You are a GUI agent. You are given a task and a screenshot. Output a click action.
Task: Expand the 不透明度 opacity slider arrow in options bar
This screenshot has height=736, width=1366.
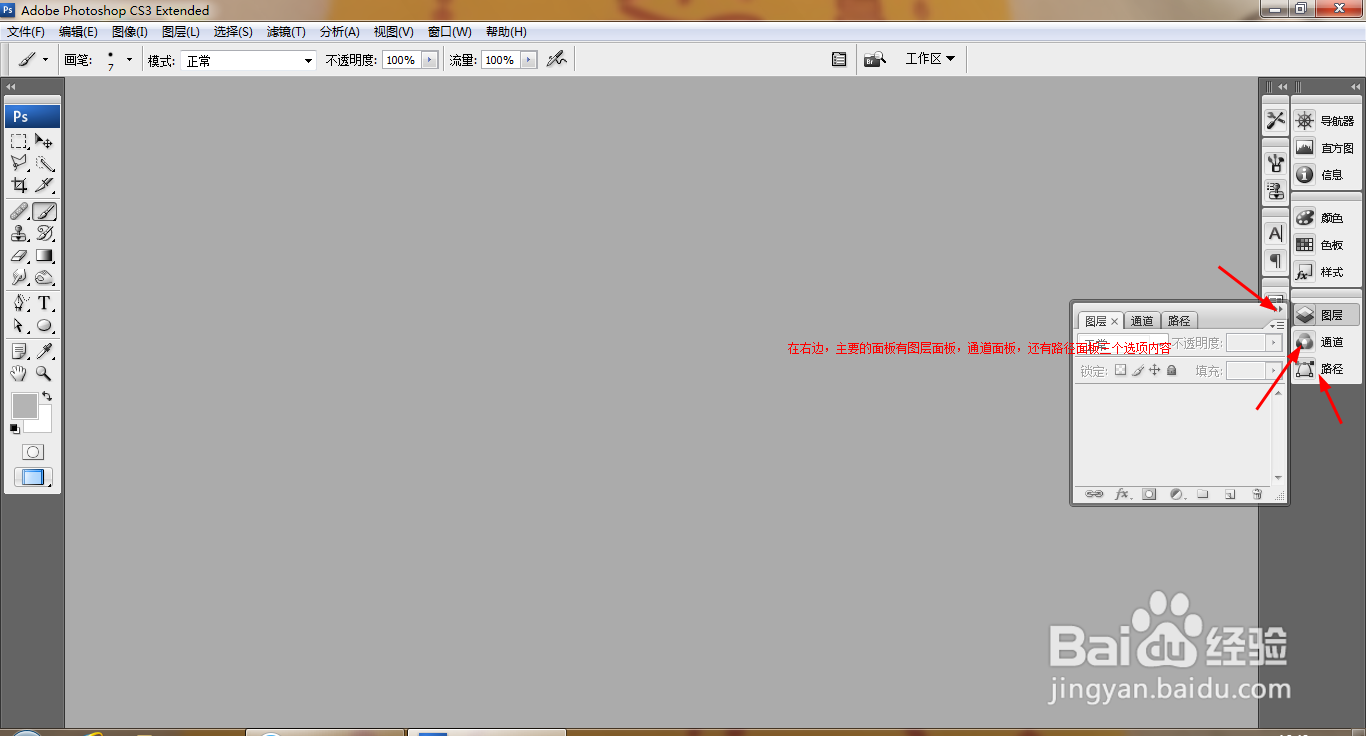tap(430, 60)
